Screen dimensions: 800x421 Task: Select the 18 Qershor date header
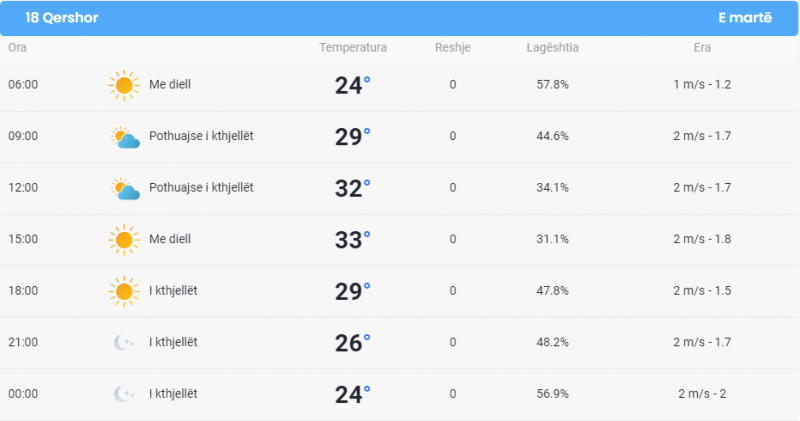click(62, 18)
